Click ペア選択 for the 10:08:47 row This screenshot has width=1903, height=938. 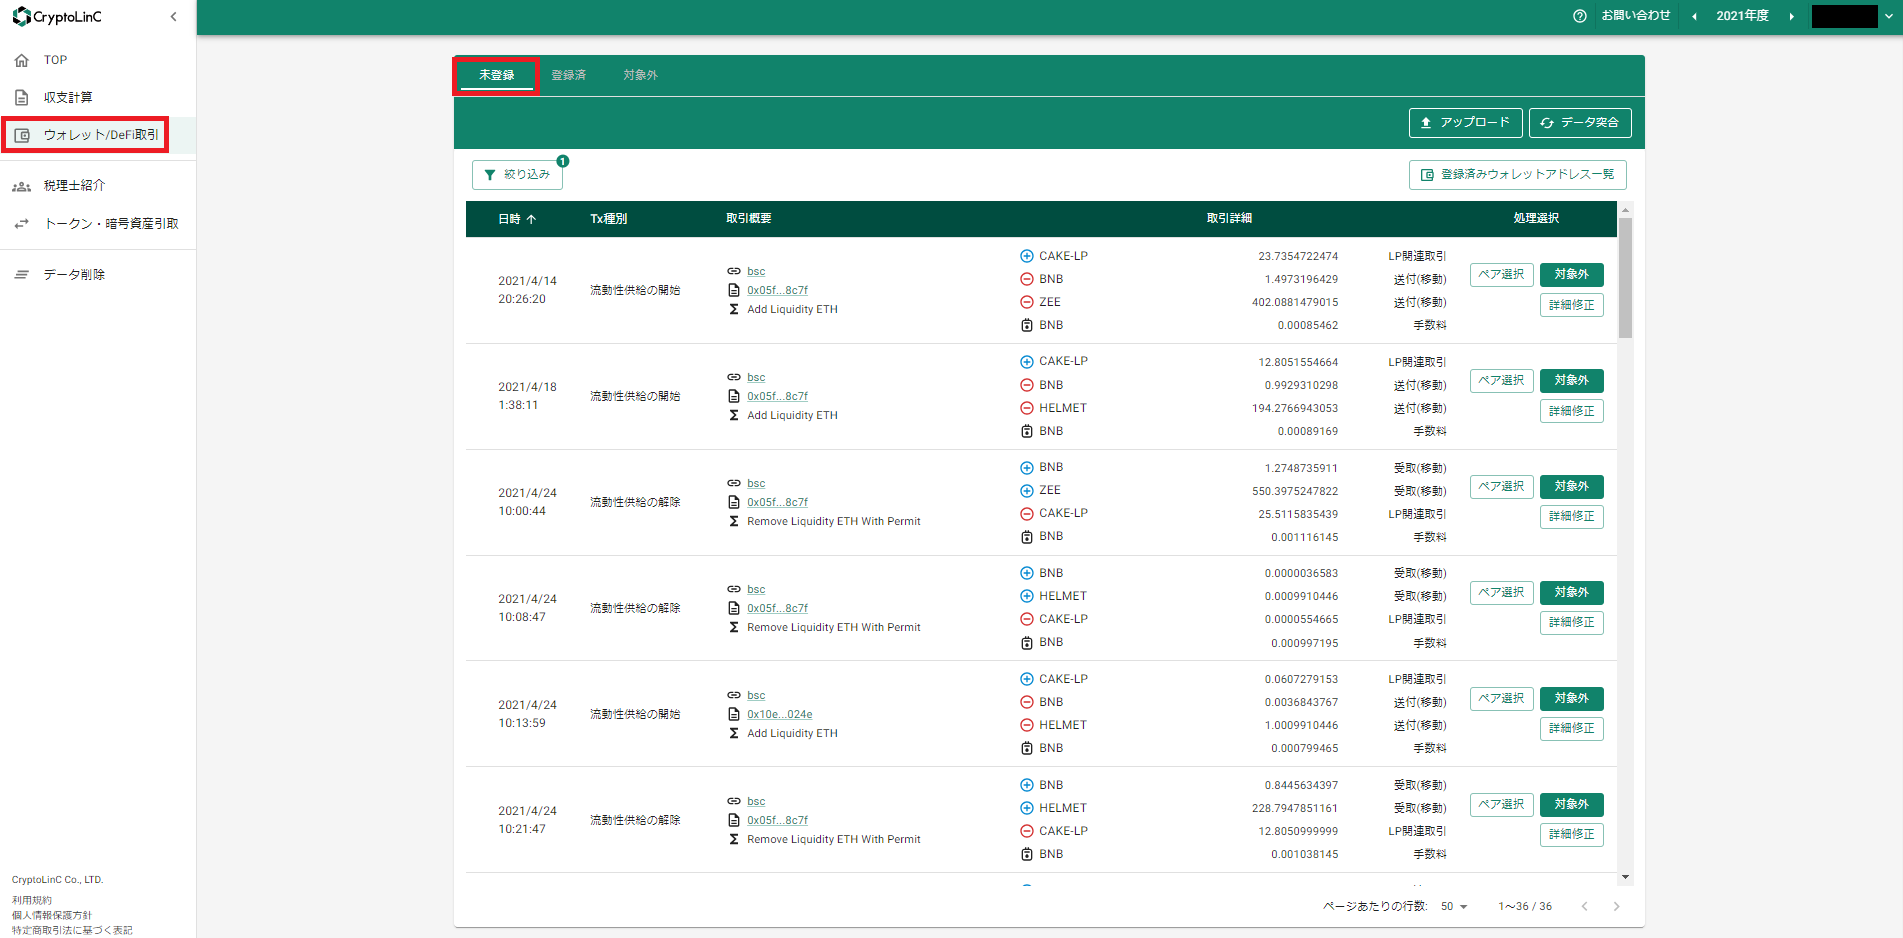[1501, 593]
